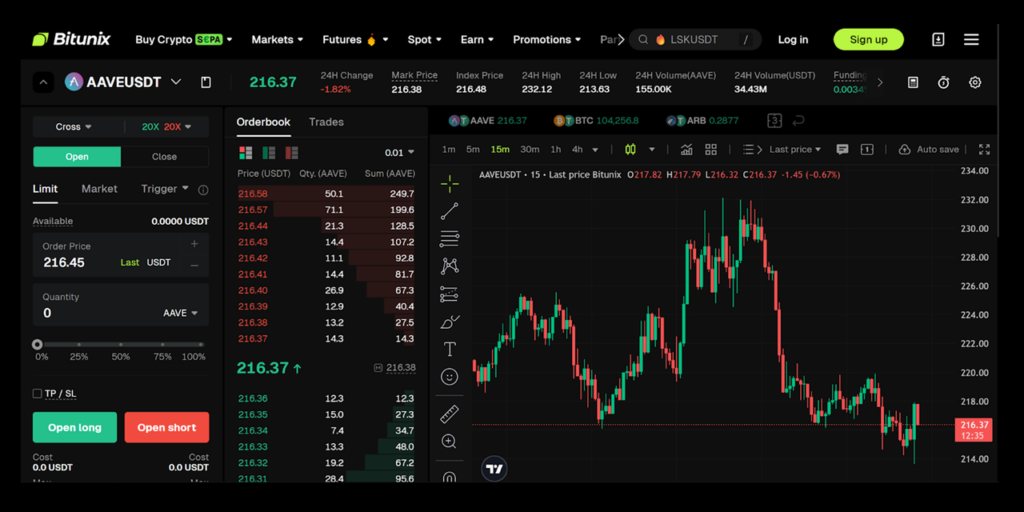
Task: Select the ruler measure tool
Action: click(449, 414)
